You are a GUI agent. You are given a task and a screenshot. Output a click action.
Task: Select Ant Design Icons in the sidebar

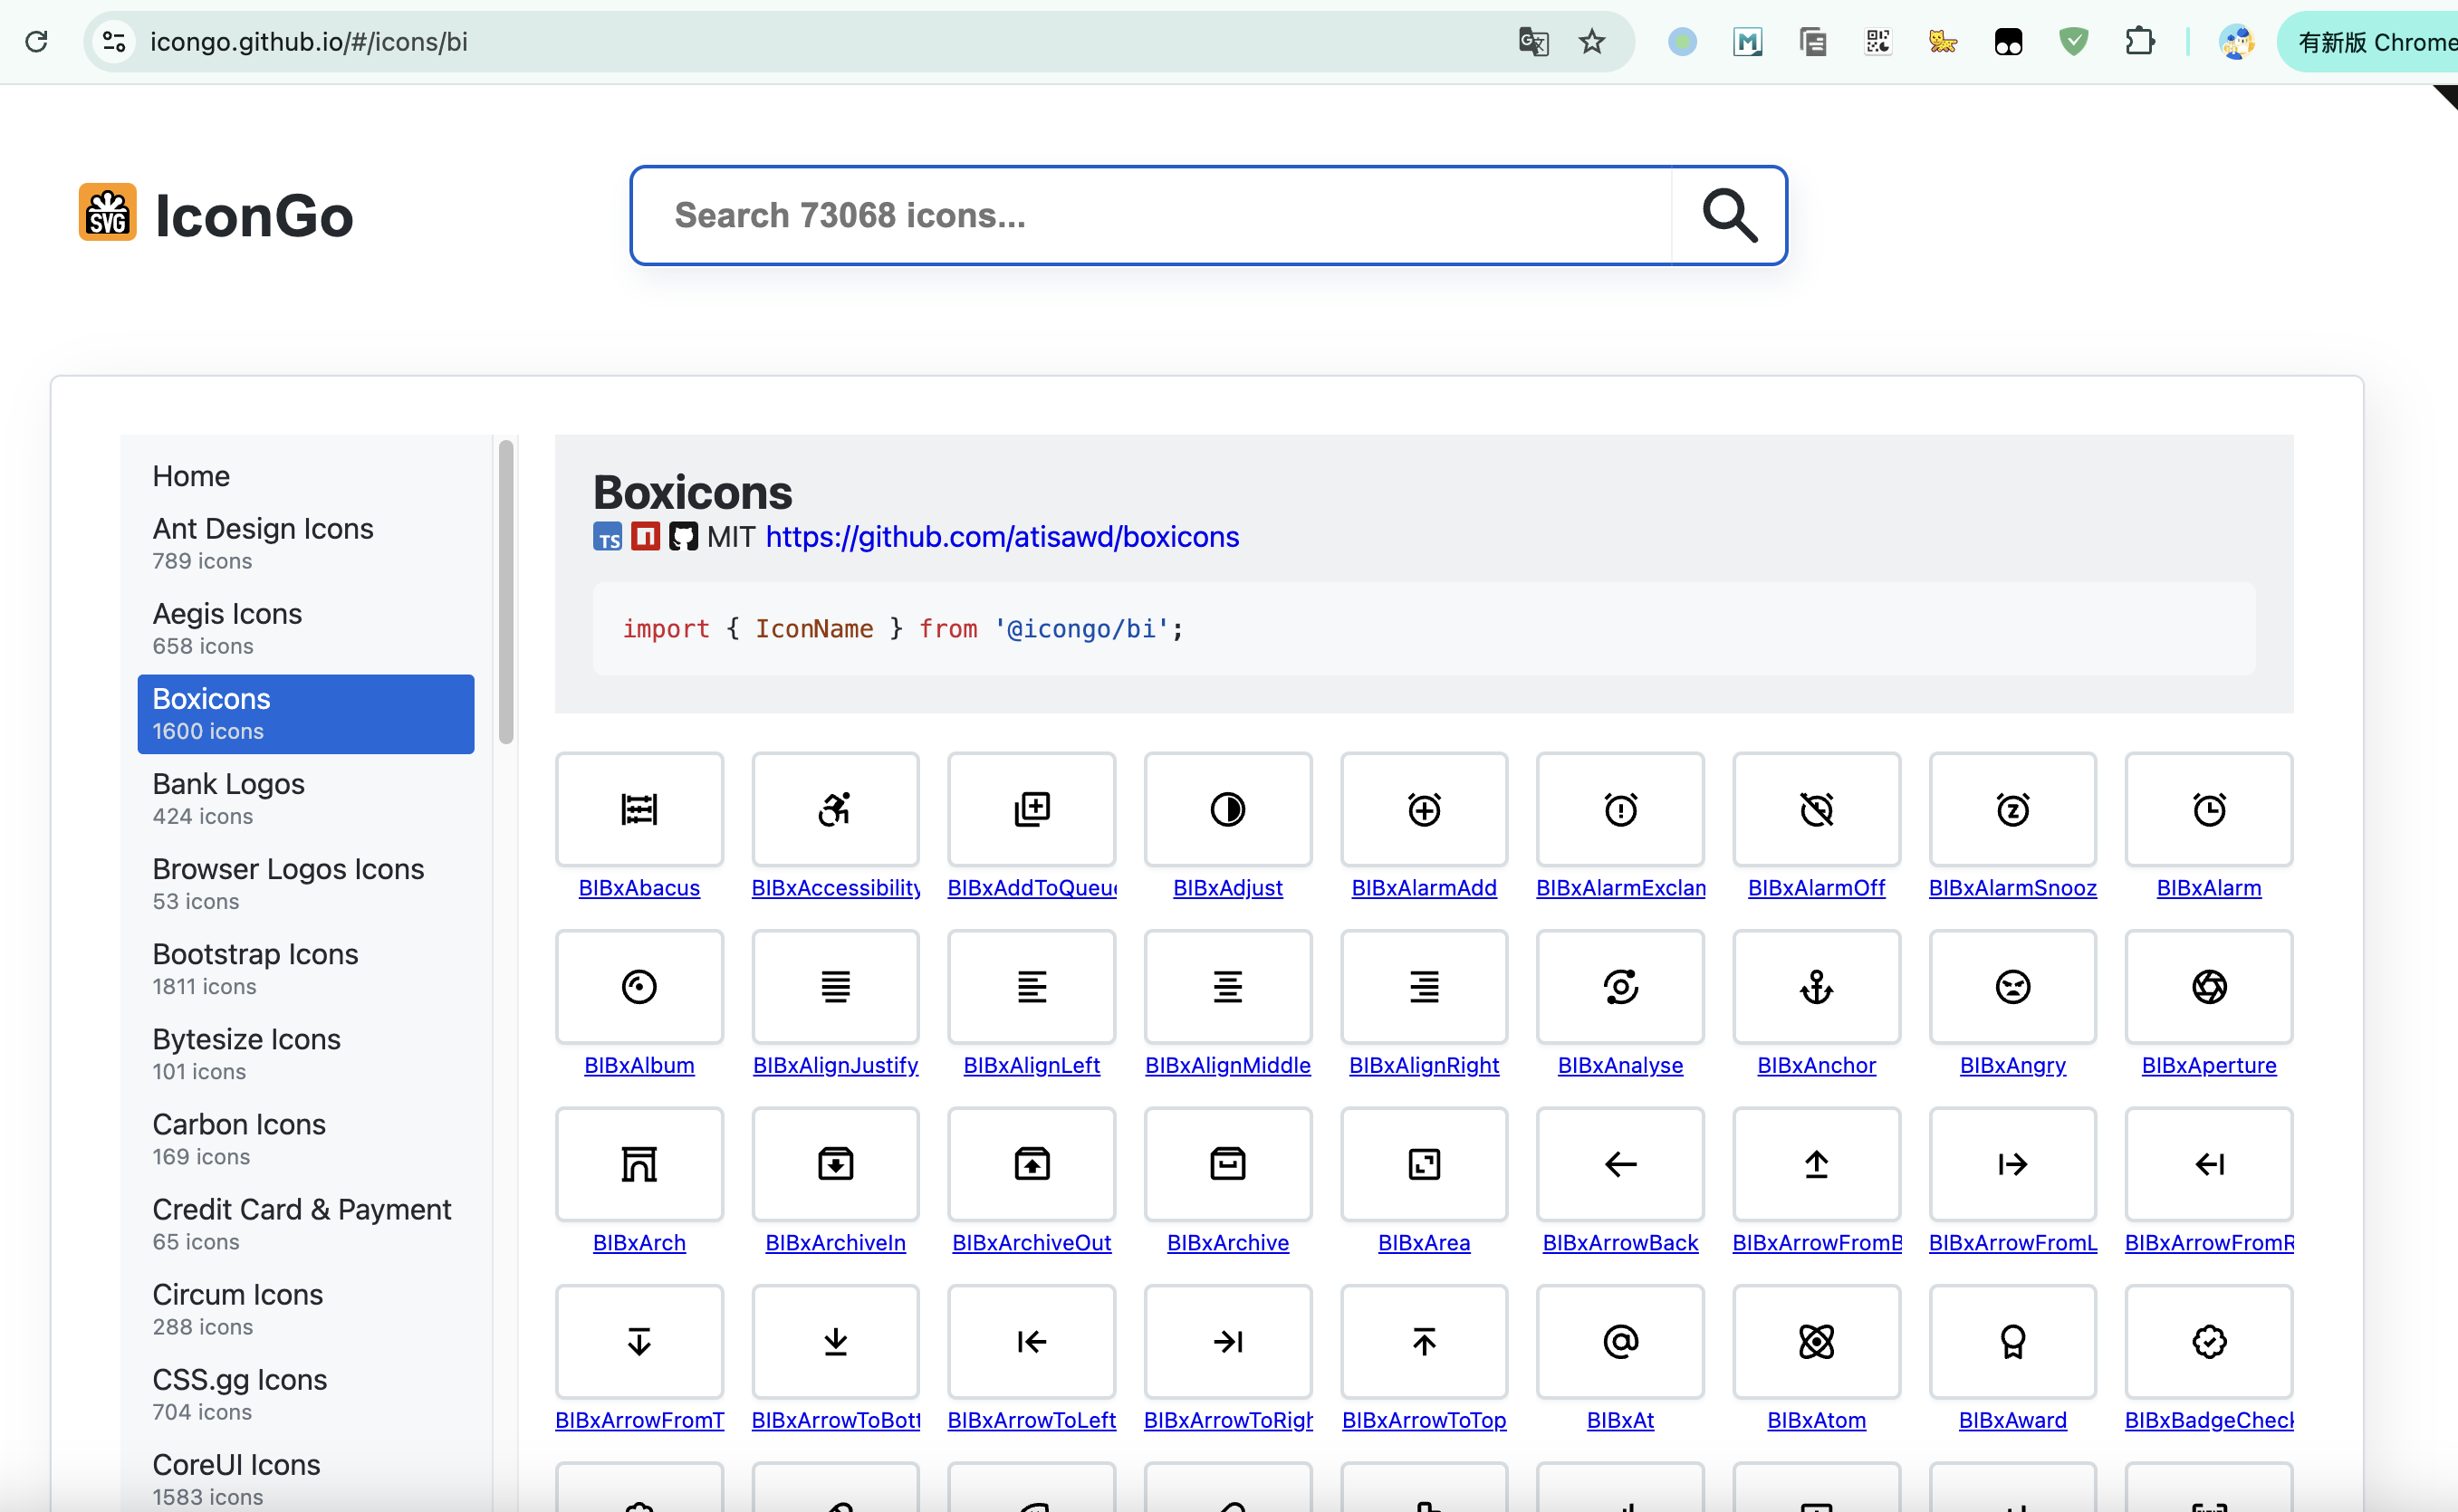pyautogui.click(x=306, y=544)
